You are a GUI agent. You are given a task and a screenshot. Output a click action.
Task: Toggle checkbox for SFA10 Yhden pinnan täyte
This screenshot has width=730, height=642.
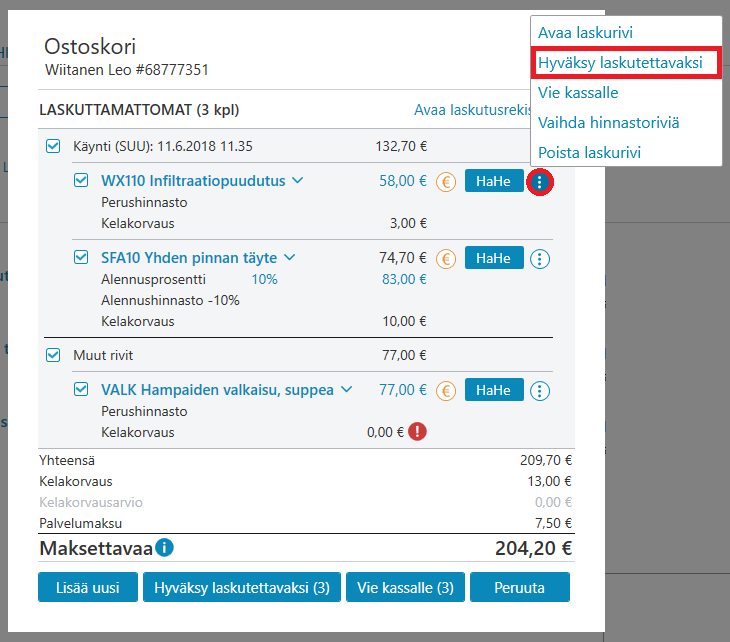(x=81, y=257)
